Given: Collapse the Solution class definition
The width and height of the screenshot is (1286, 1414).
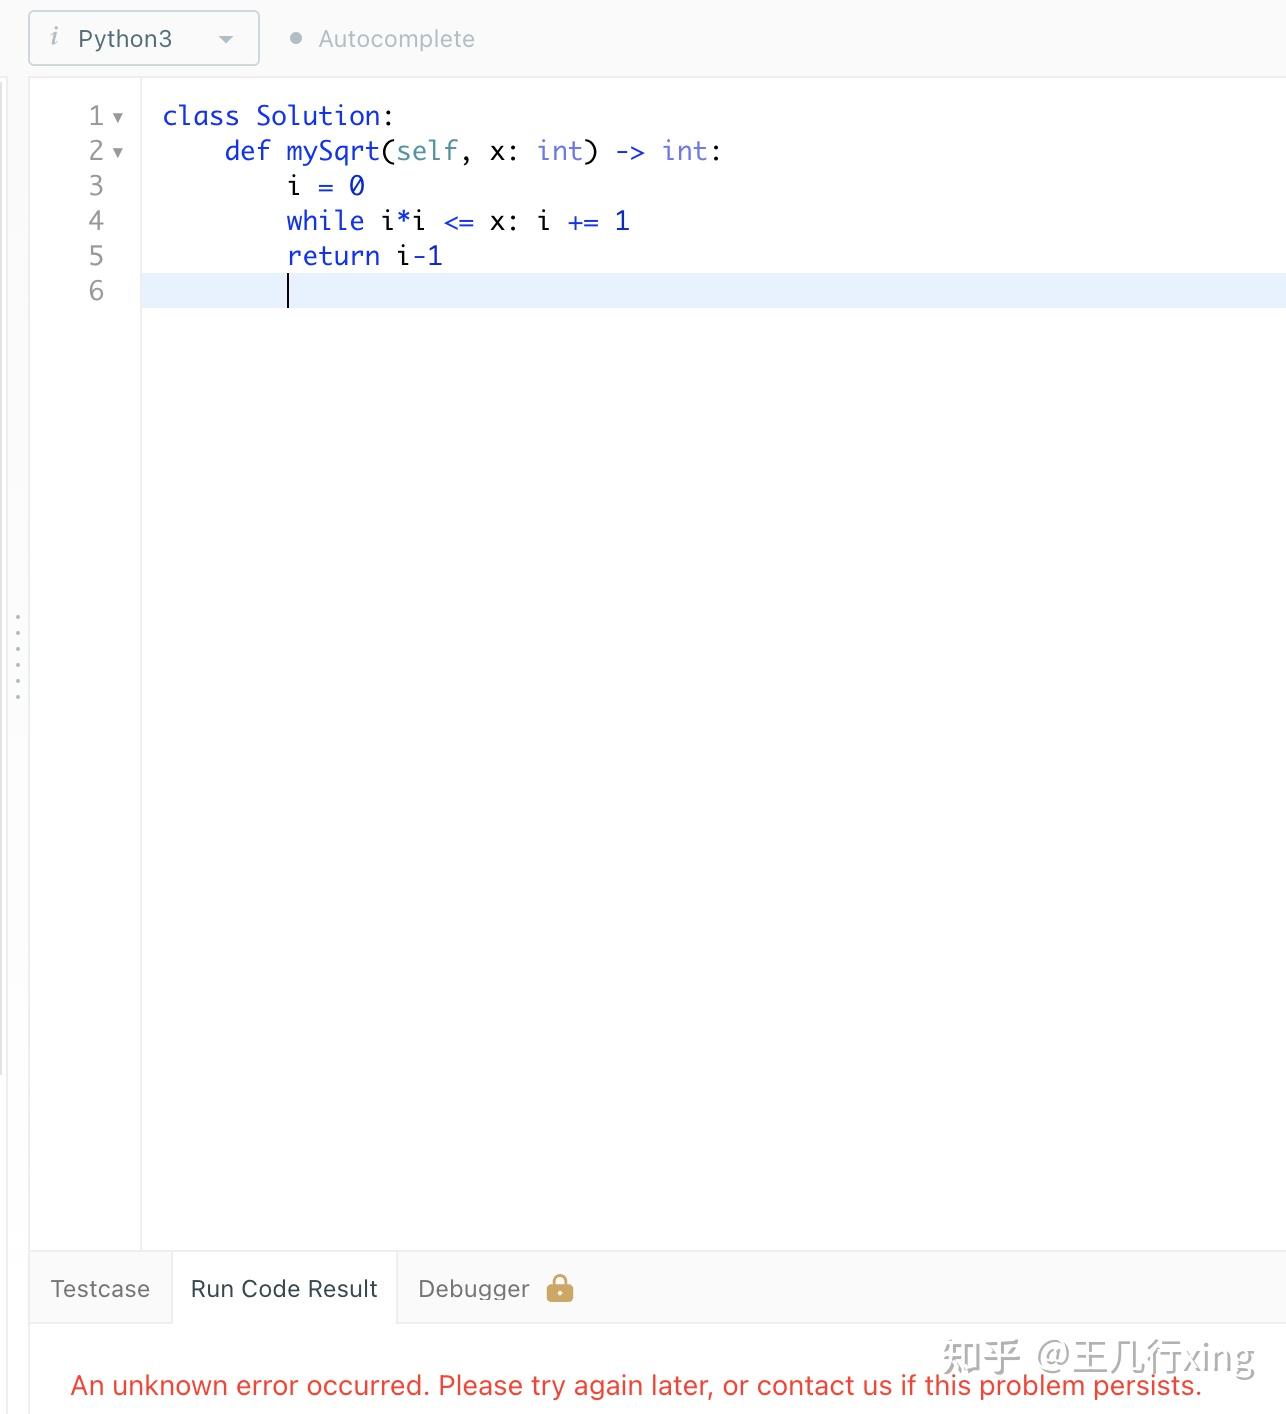Looking at the screenshot, I should coord(119,117).
